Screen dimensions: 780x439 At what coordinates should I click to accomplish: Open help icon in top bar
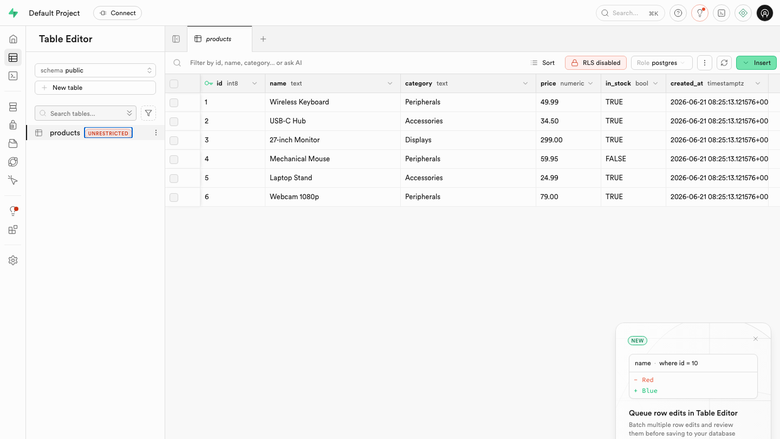pyautogui.click(x=678, y=13)
